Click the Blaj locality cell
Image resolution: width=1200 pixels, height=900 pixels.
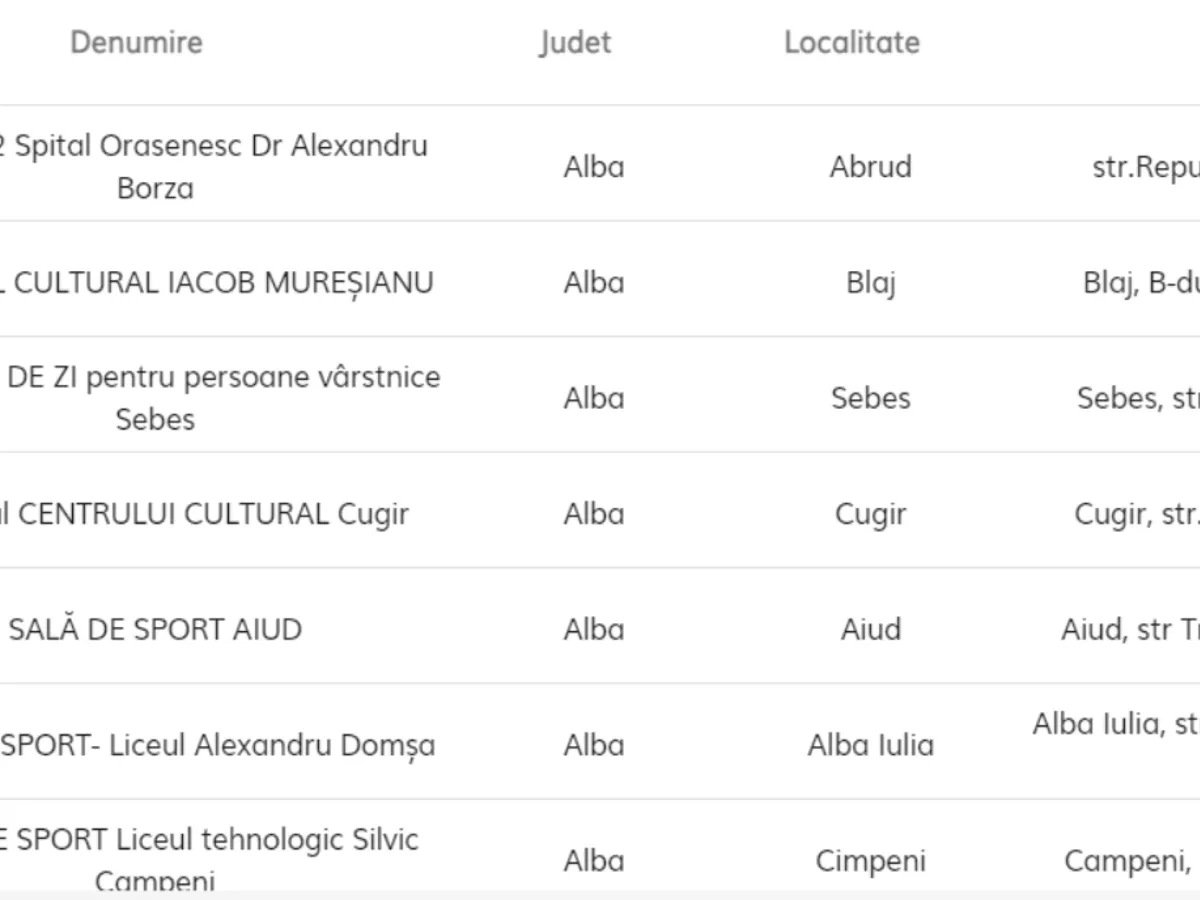tap(870, 283)
